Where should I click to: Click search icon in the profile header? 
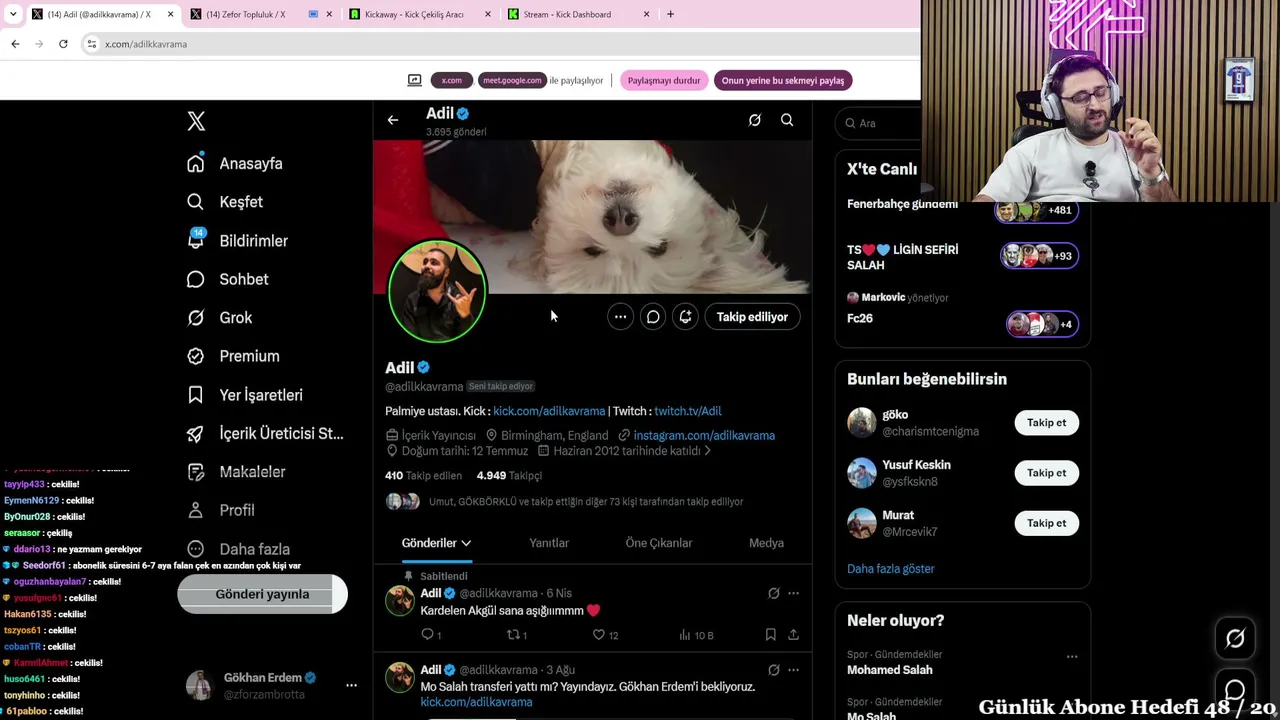tap(787, 120)
